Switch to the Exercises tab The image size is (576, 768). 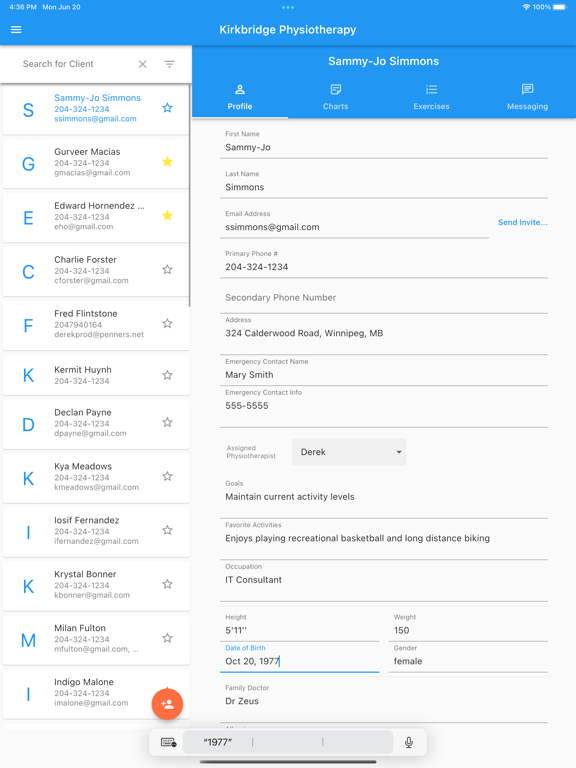(x=431, y=97)
